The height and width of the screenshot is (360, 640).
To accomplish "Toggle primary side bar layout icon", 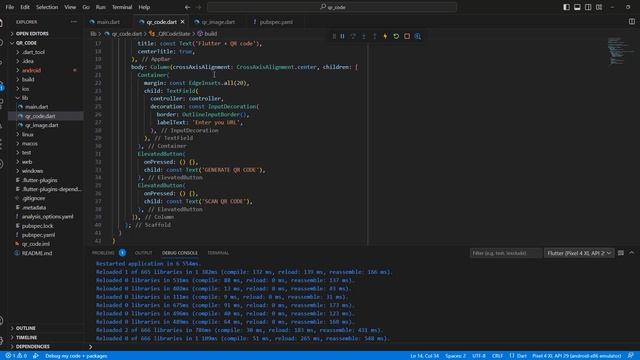I will (x=567, y=7).
